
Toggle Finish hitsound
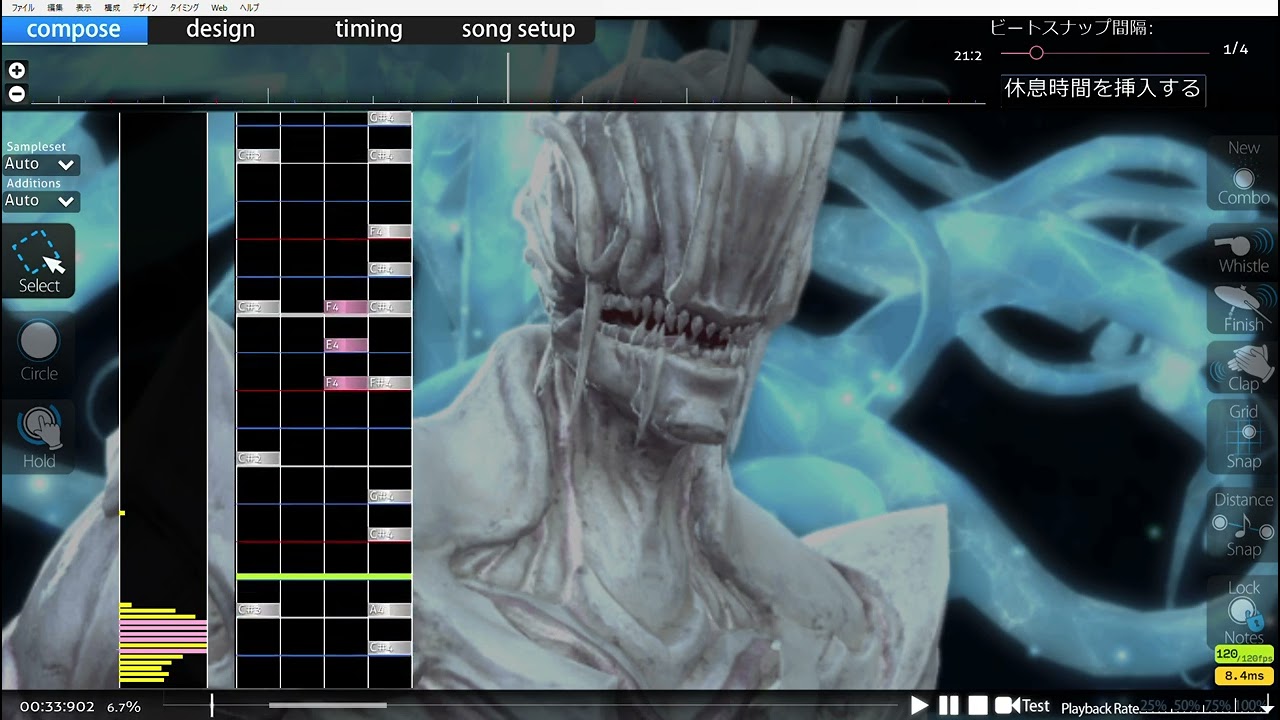1243,308
